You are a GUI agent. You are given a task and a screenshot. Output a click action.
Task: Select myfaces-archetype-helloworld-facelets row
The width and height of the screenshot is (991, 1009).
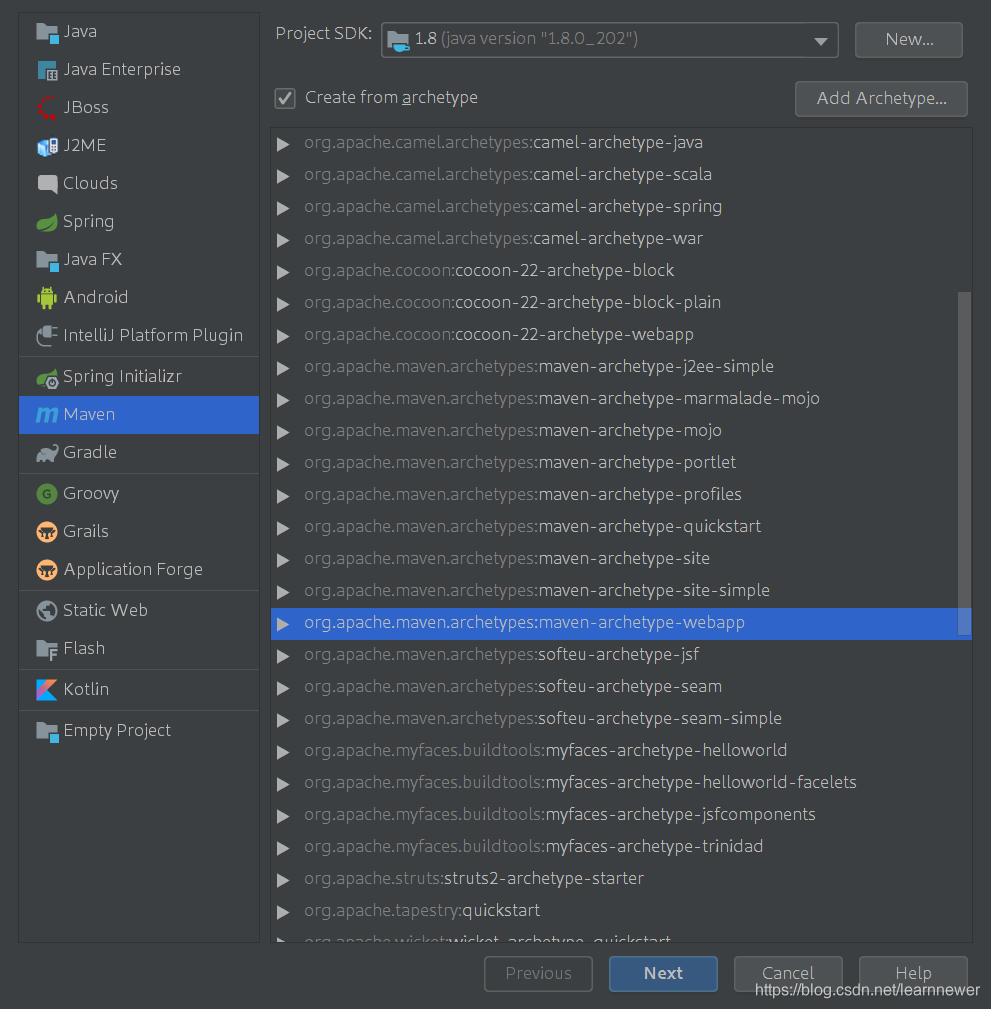coord(621,782)
